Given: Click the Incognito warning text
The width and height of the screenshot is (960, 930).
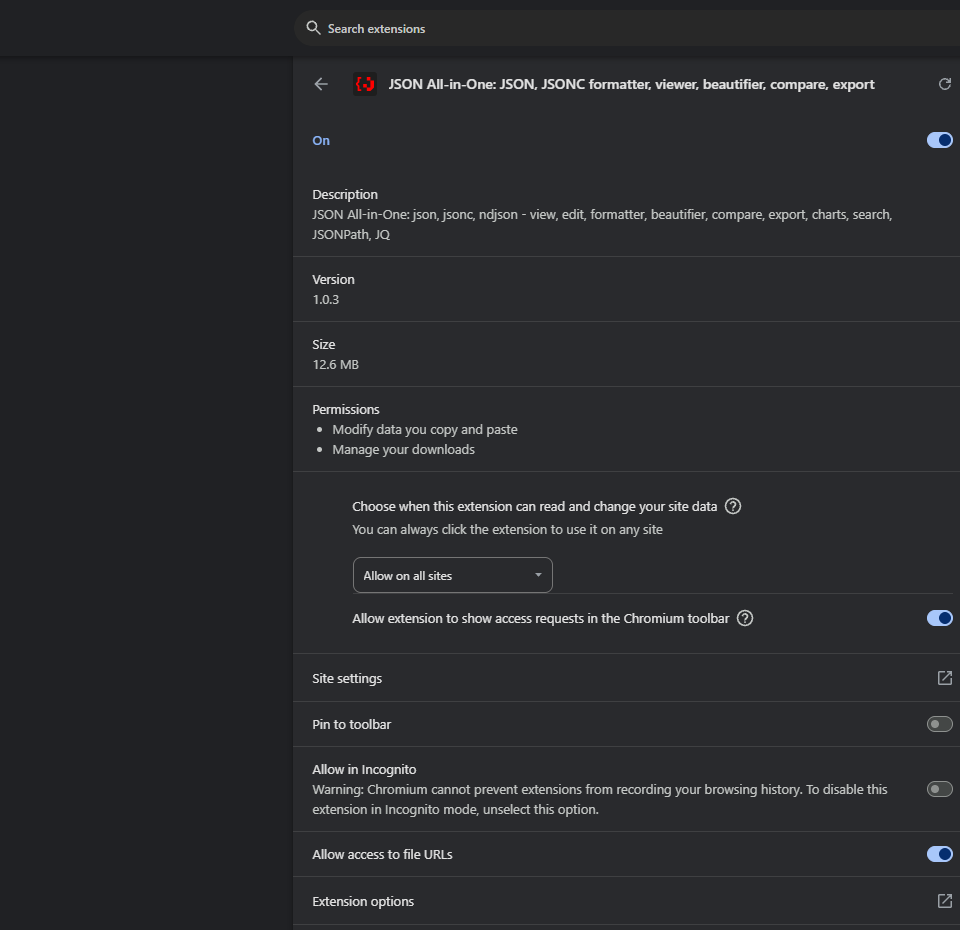Looking at the screenshot, I should point(600,800).
